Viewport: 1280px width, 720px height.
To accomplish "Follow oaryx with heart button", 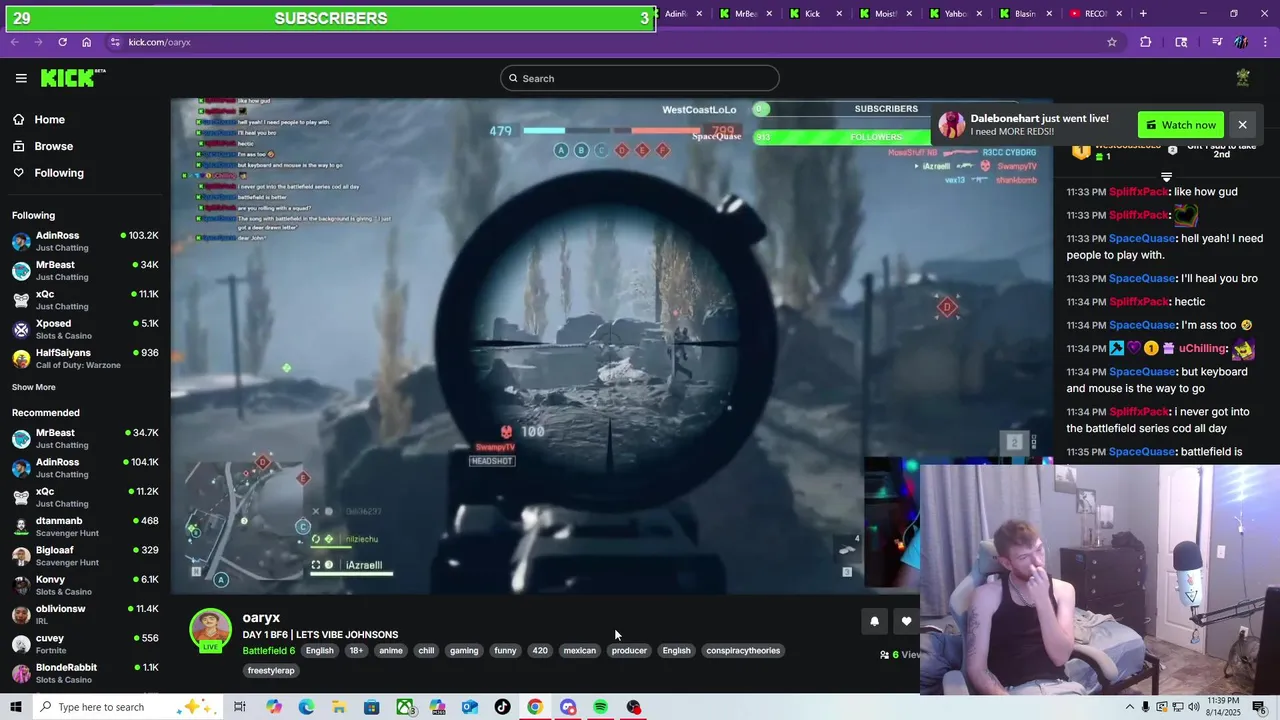I will pos(906,621).
